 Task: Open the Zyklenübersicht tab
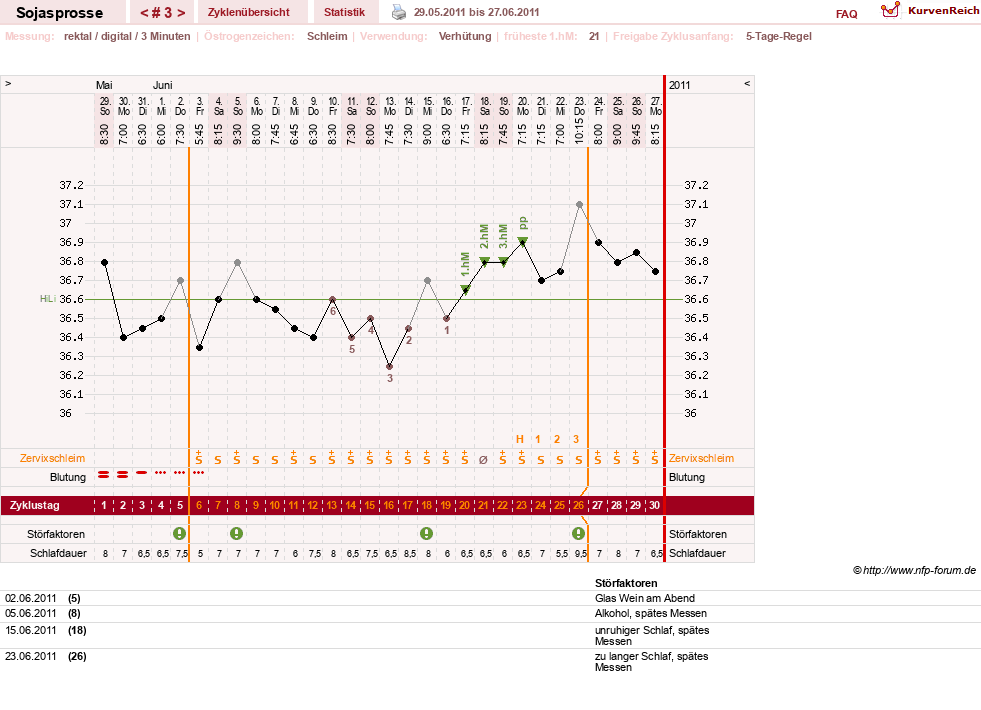coord(248,12)
